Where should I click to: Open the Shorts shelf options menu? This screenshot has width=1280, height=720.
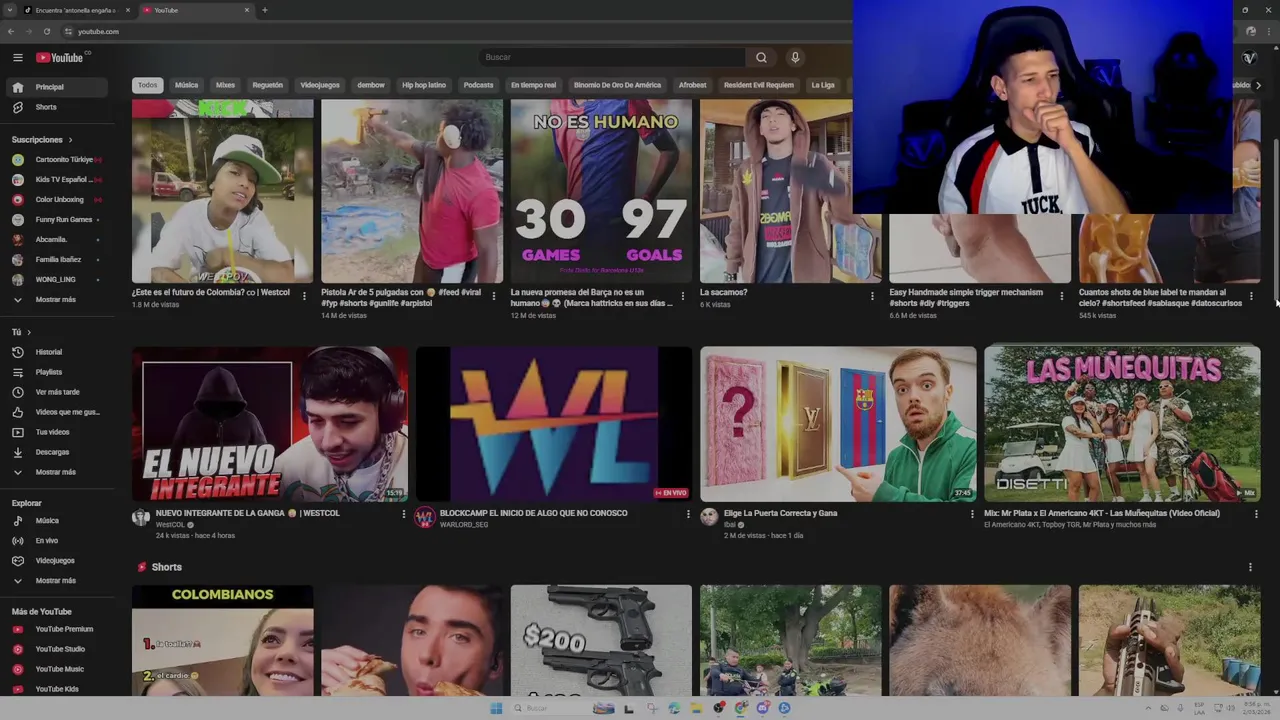click(x=1250, y=567)
